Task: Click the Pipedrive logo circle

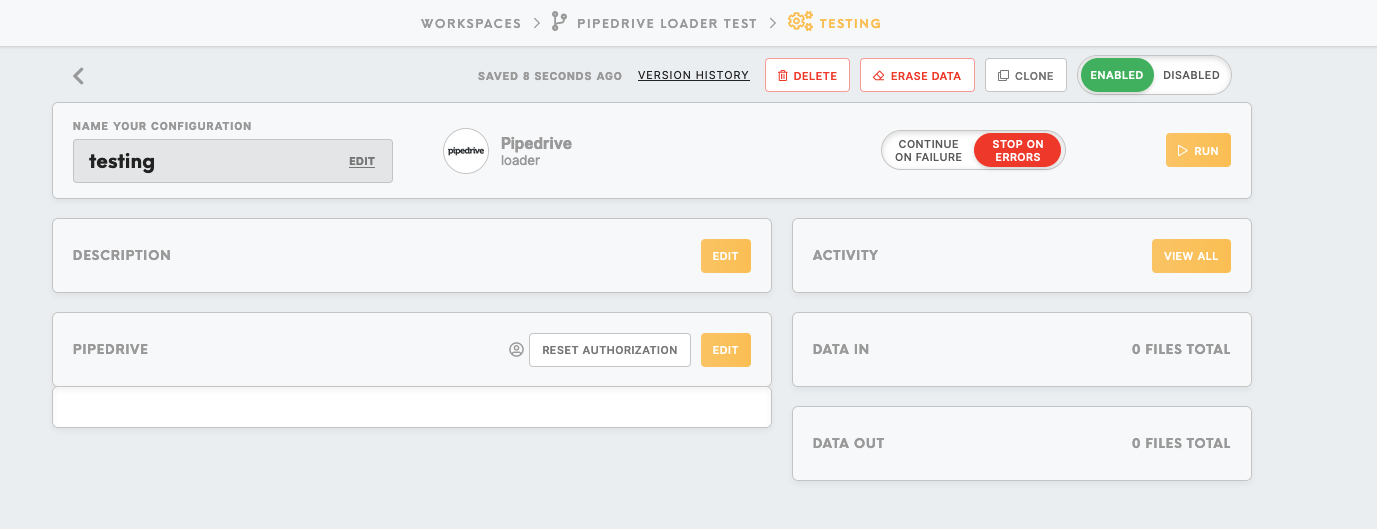Action: [466, 151]
